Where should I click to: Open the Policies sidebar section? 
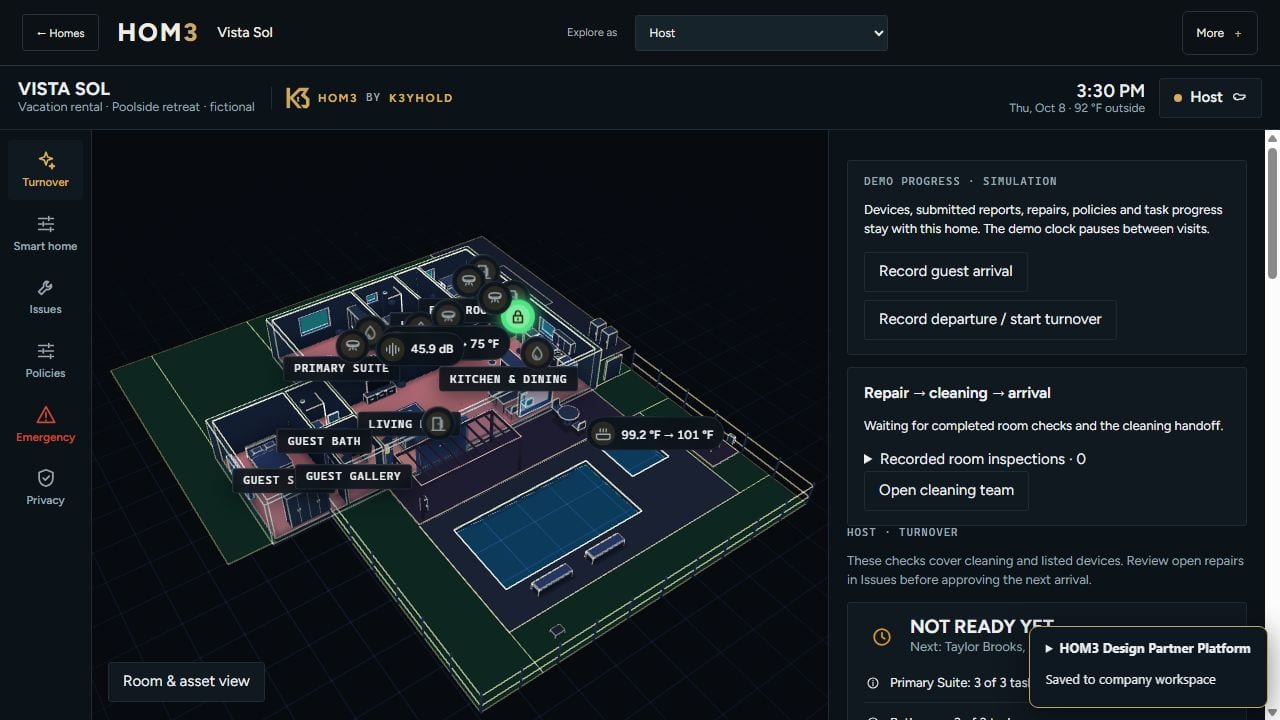tap(45, 361)
